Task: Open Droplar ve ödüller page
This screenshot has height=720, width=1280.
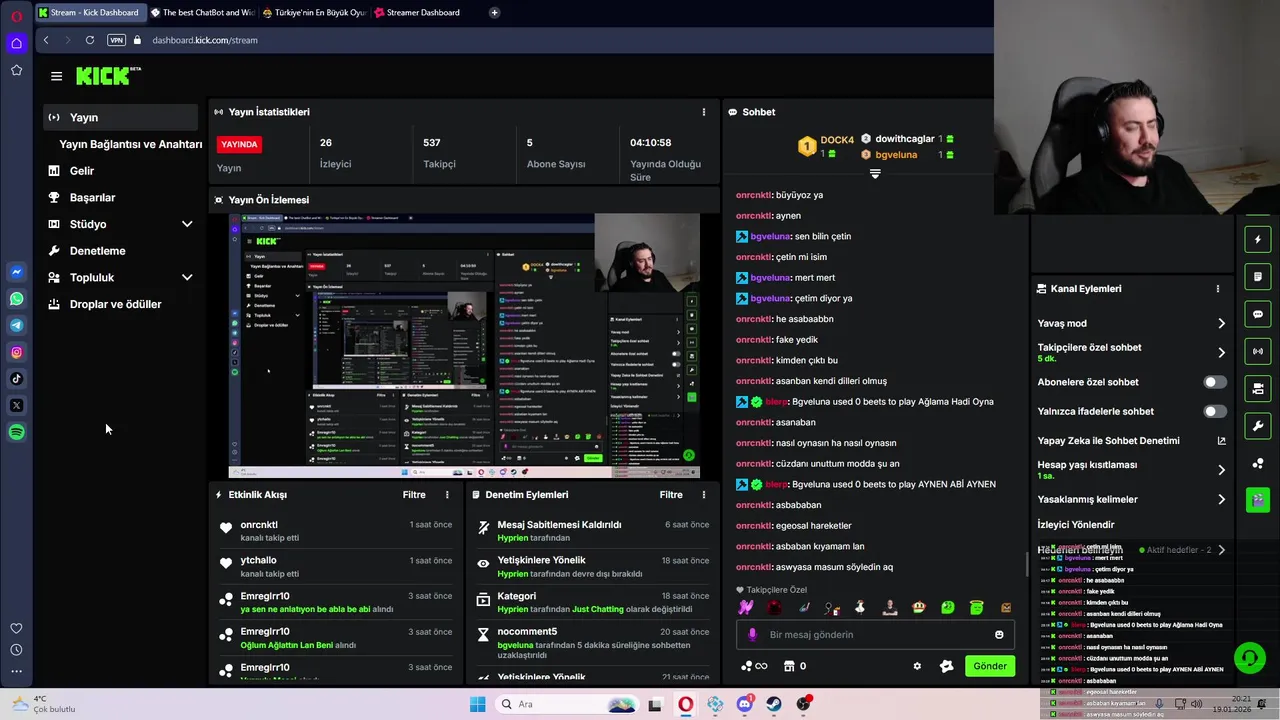Action: [120, 304]
